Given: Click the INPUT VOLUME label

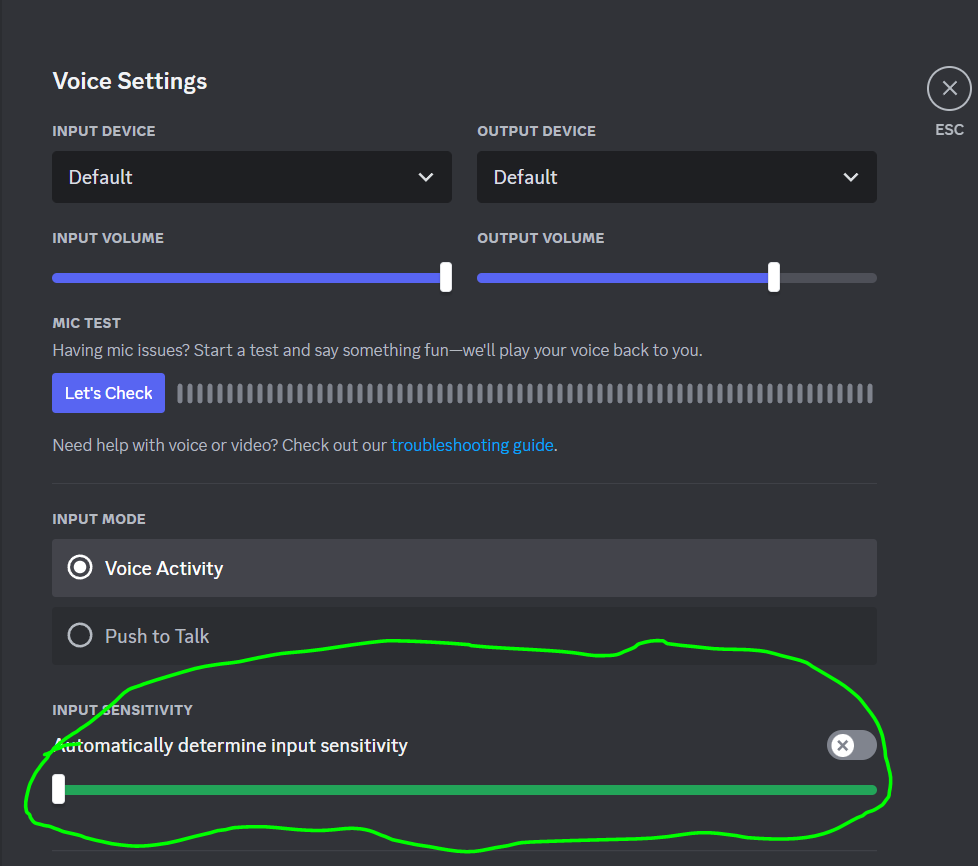Looking at the screenshot, I should [x=108, y=238].
